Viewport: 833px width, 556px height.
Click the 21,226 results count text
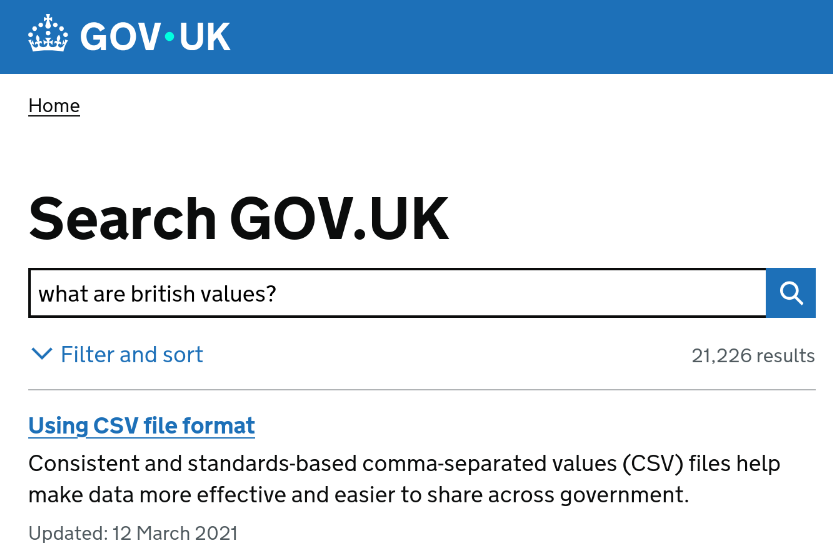coord(752,356)
